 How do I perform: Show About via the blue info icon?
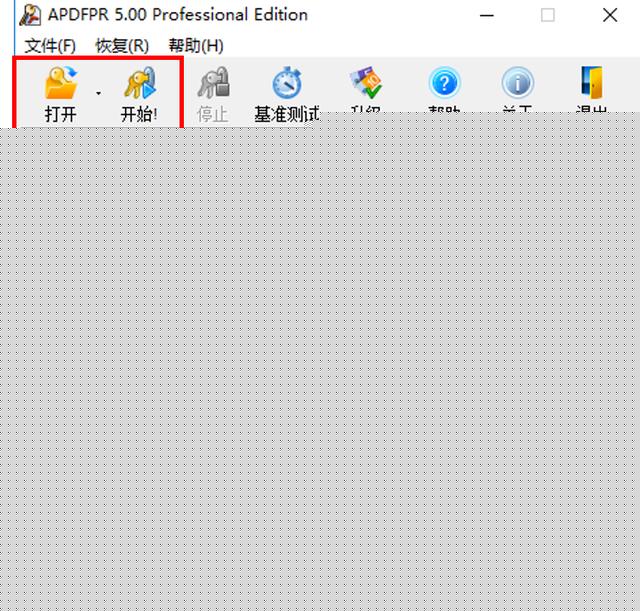pyautogui.click(x=518, y=83)
